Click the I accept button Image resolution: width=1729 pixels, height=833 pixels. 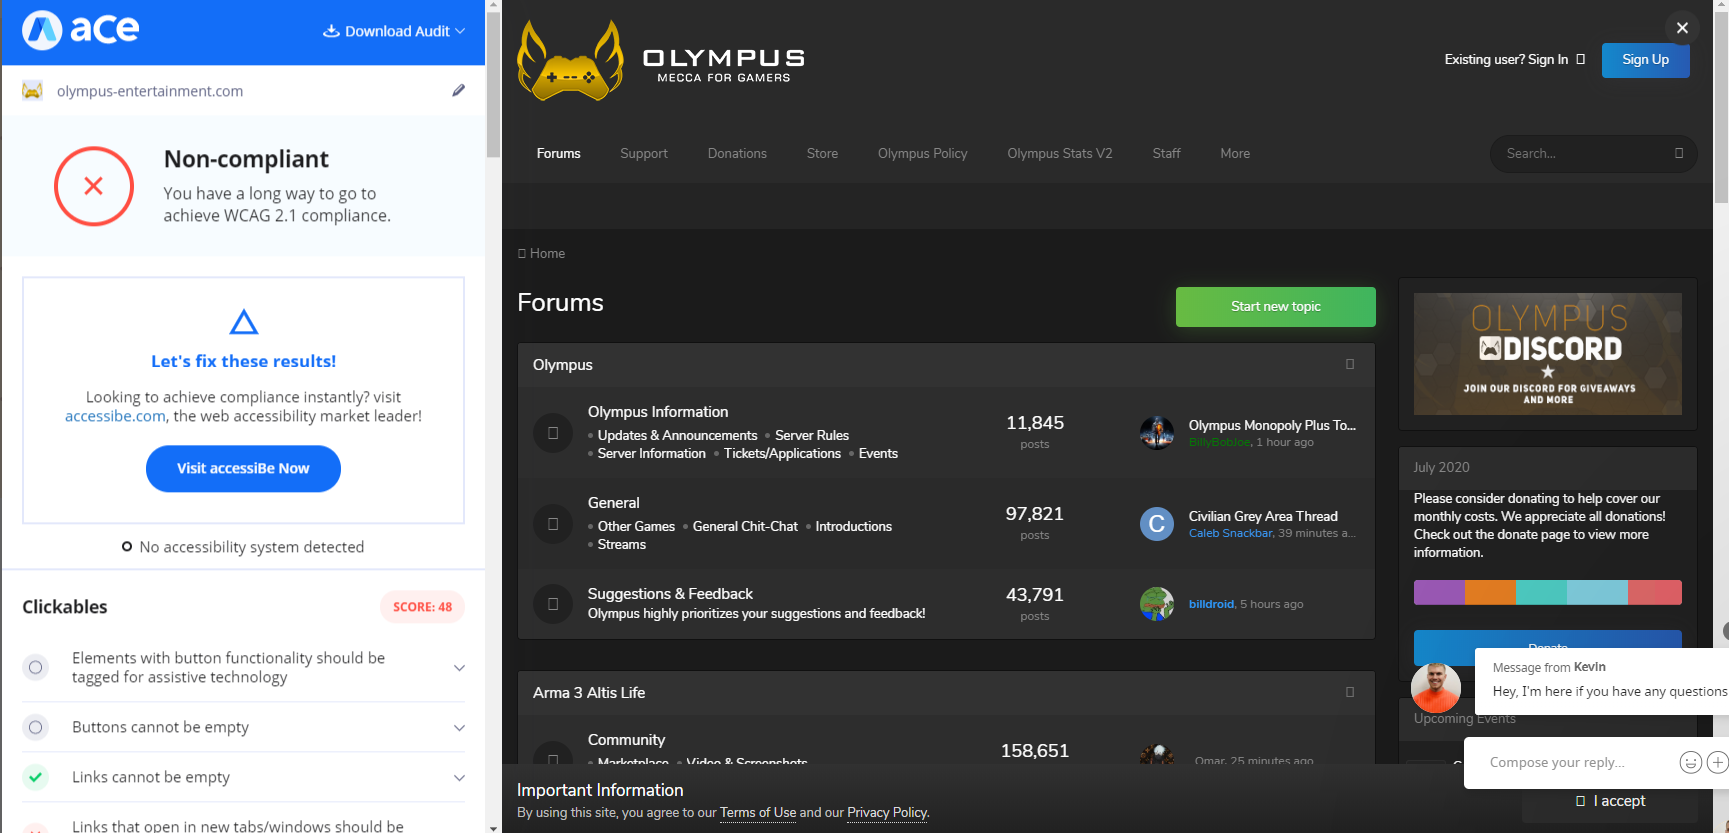1610,801
